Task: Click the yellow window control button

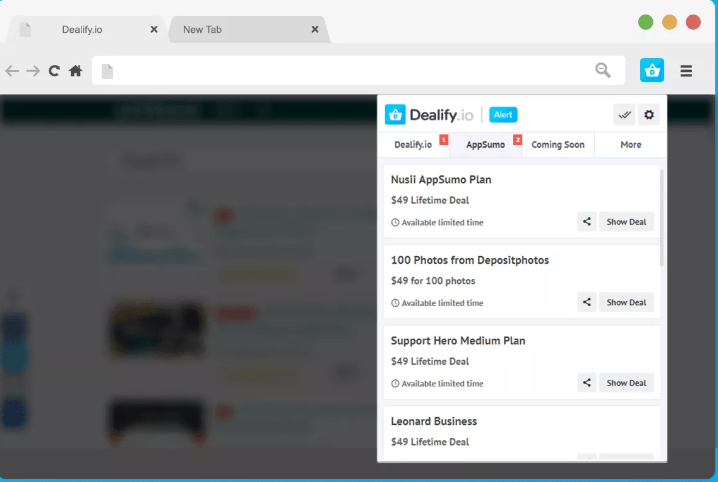Action: tap(669, 22)
